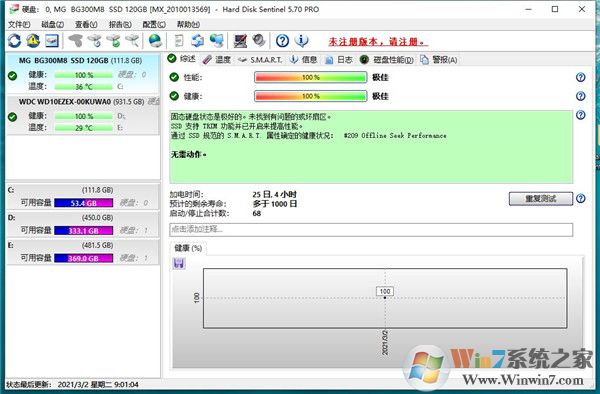The width and height of the screenshot is (600, 394).
Task: Click the E: (481.5 GB) partition row
Action: [x=83, y=252]
